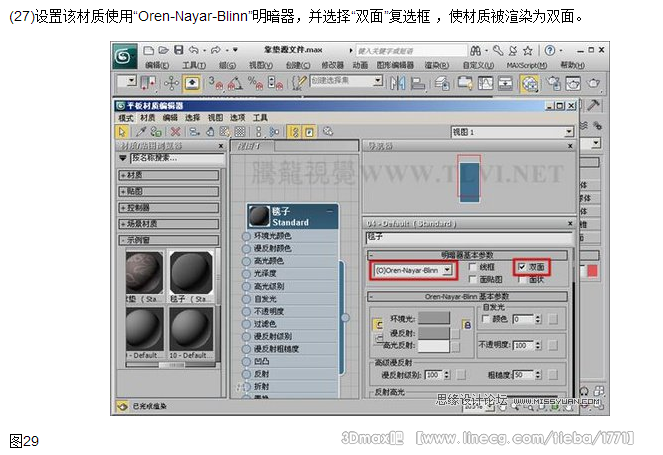Select the 毯子 sample sphere thumbnail
This screenshot has width=663, height=455.
191,273
